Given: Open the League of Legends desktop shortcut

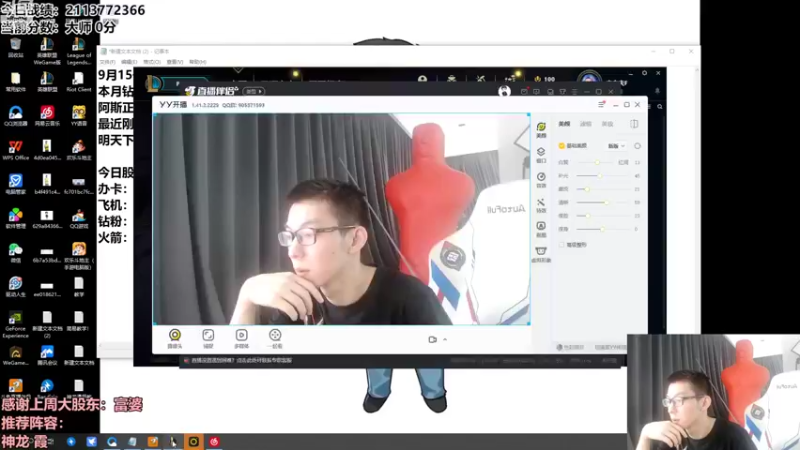Looking at the screenshot, I should pos(79,51).
